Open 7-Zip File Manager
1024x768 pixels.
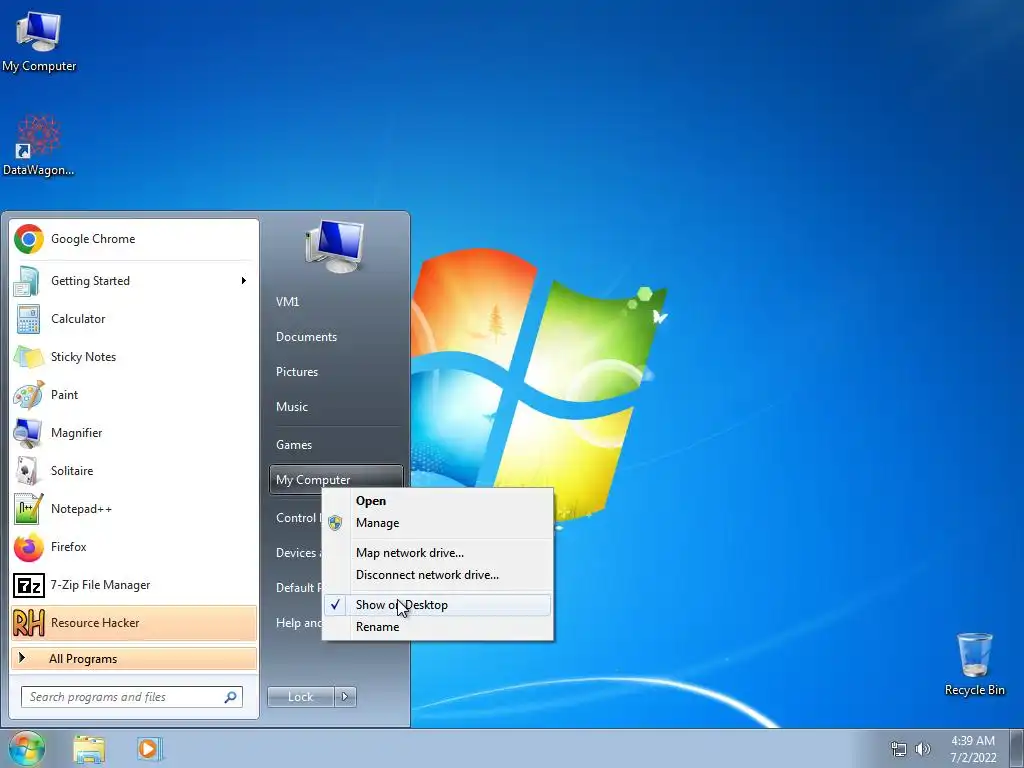[134, 585]
